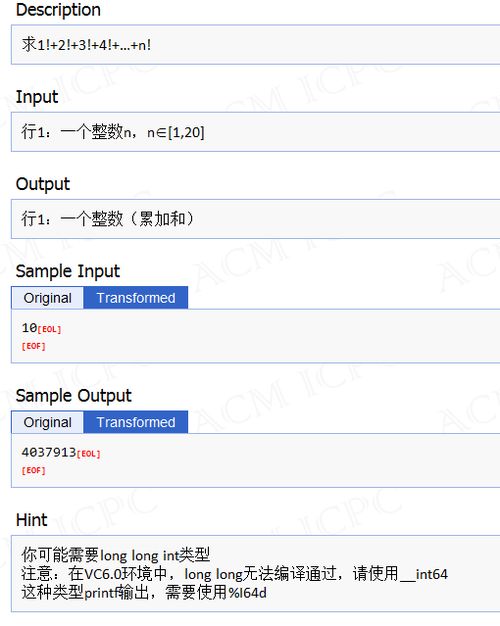Select Original tab under Sample Output

(x=48, y=422)
